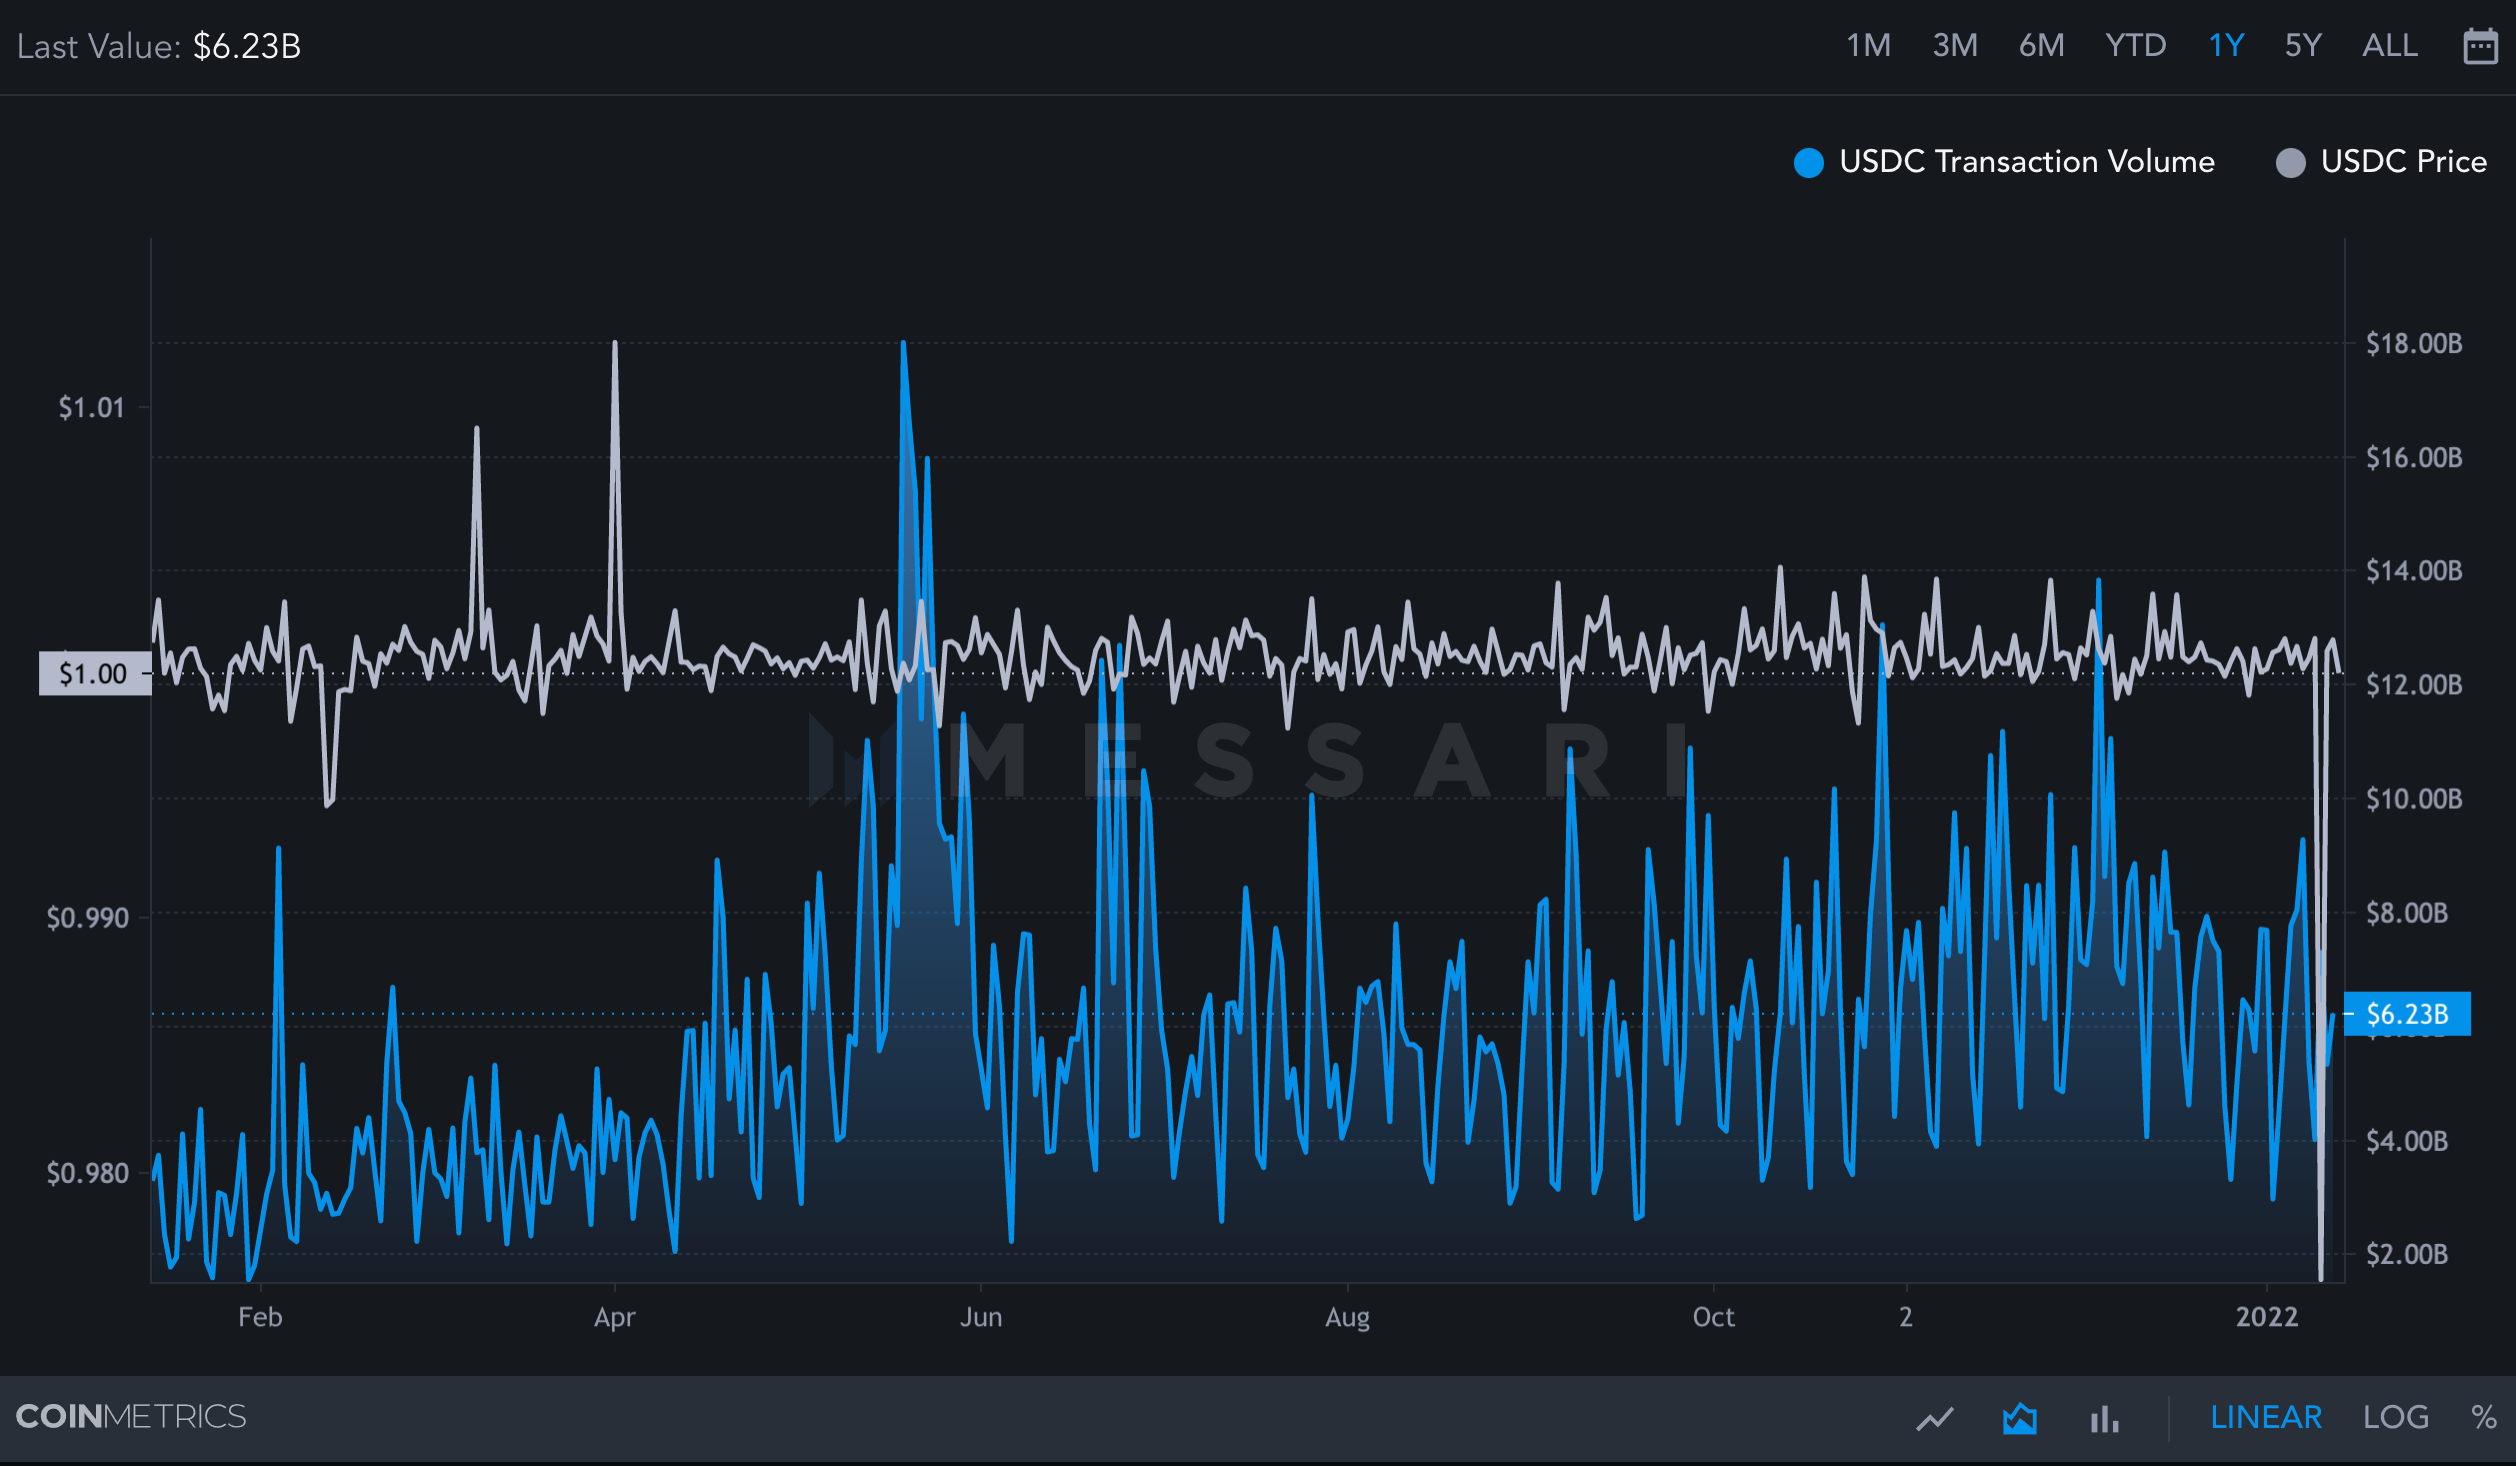The width and height of the screenshot is (2516, 1466).
Task: Switch scale to percent mode
Action: [2483, 1417]
